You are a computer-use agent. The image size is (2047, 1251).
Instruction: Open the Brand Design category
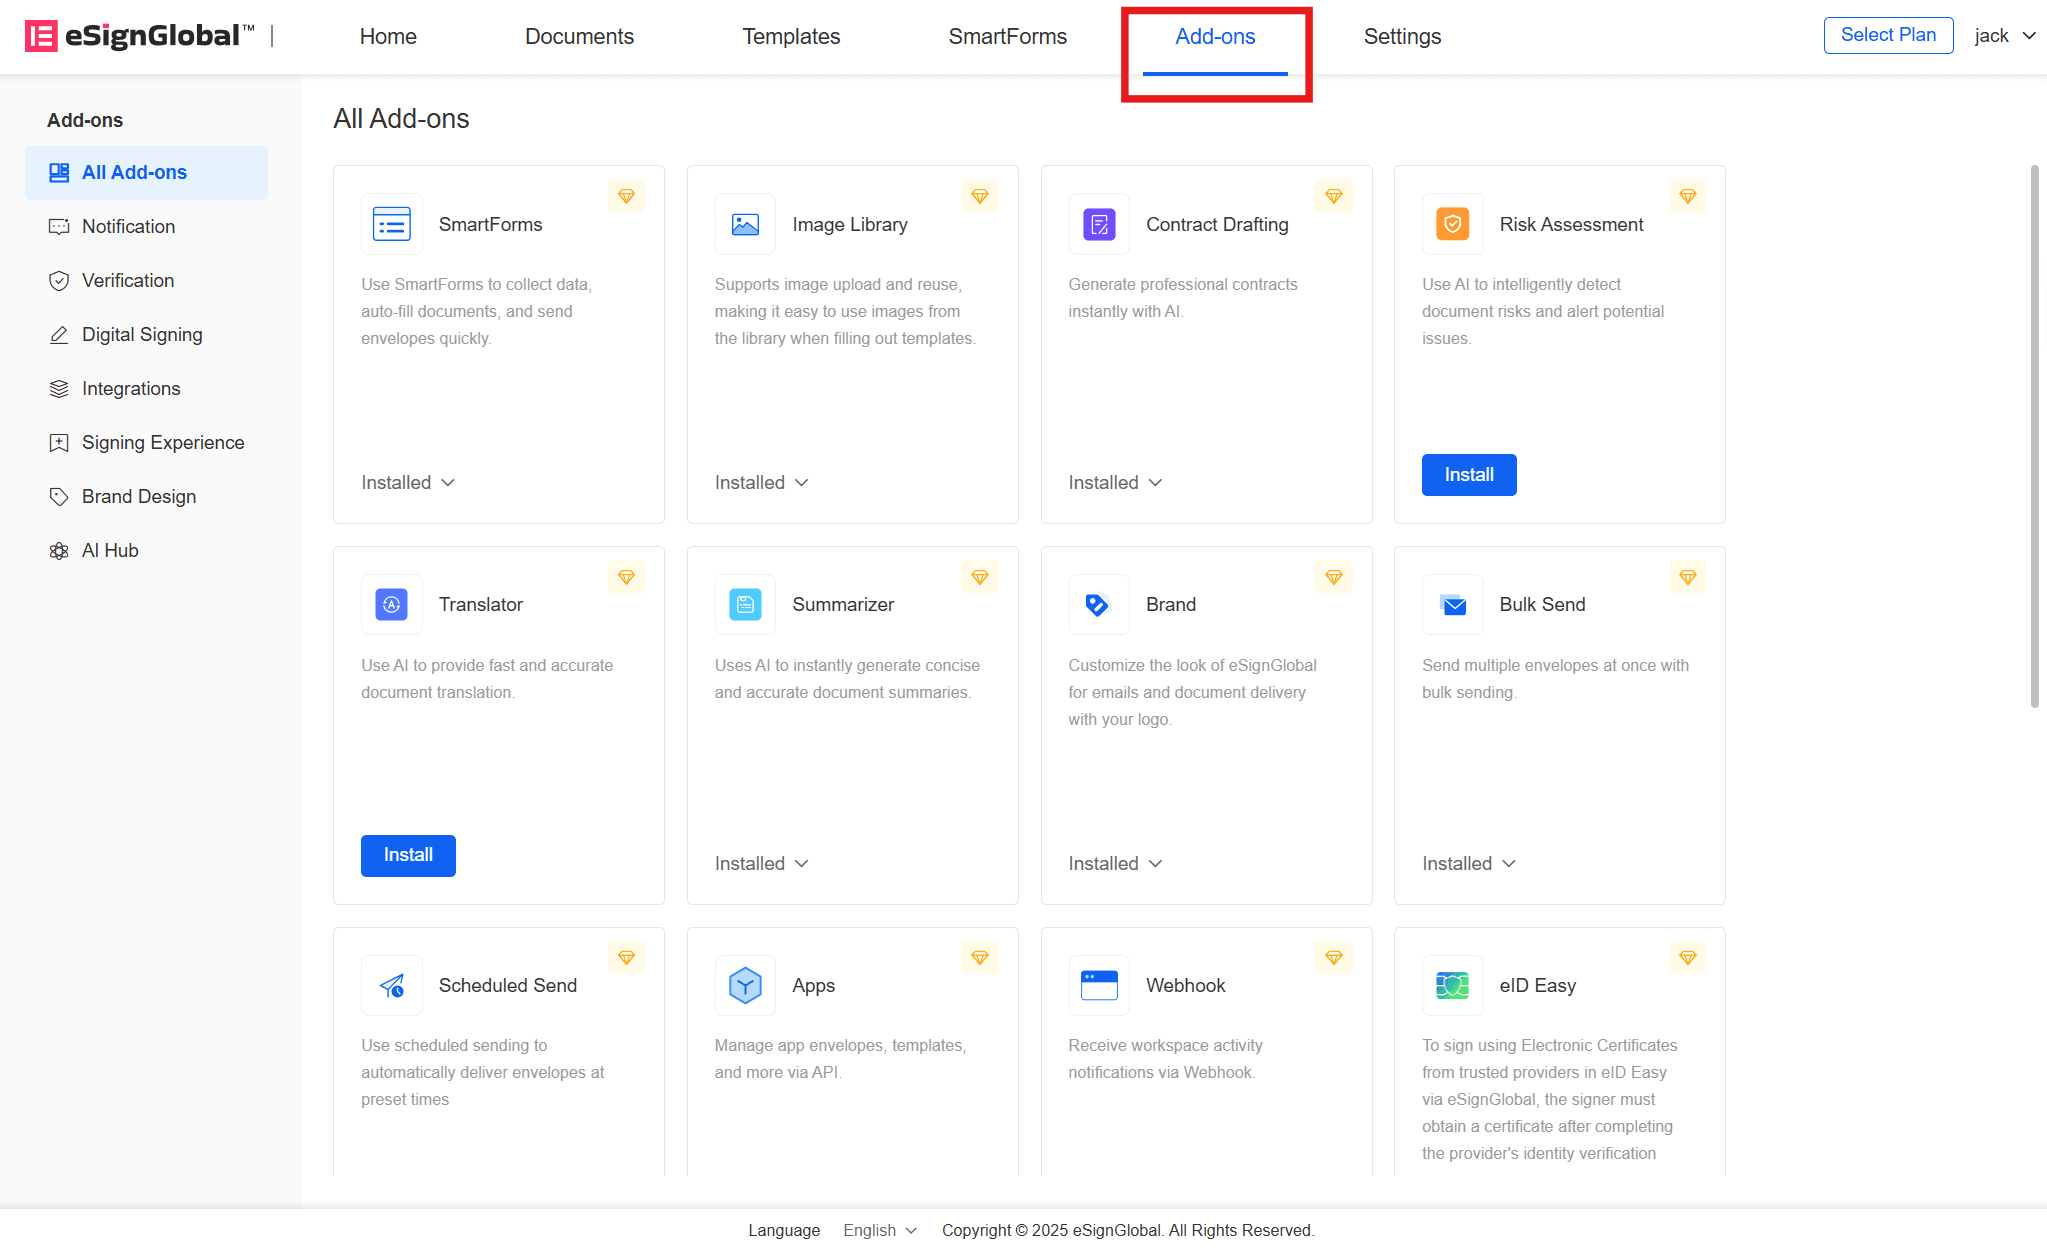(x=146, y=497)
